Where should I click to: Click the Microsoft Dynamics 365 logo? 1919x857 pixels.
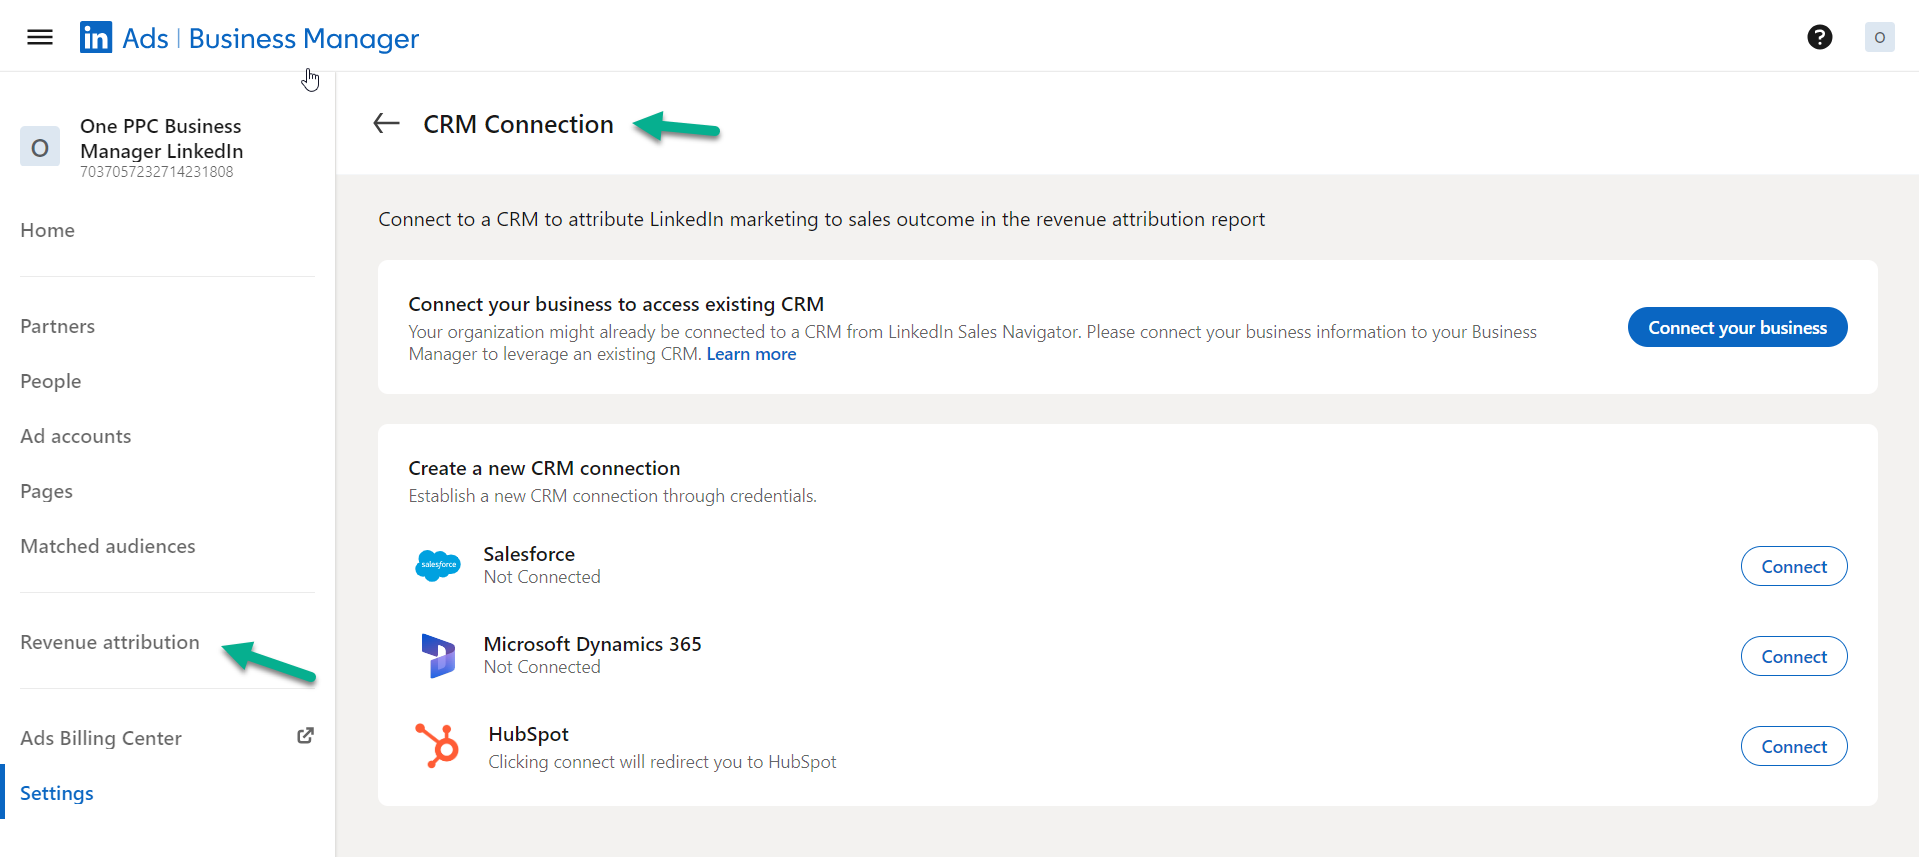(x=438, y=655)
